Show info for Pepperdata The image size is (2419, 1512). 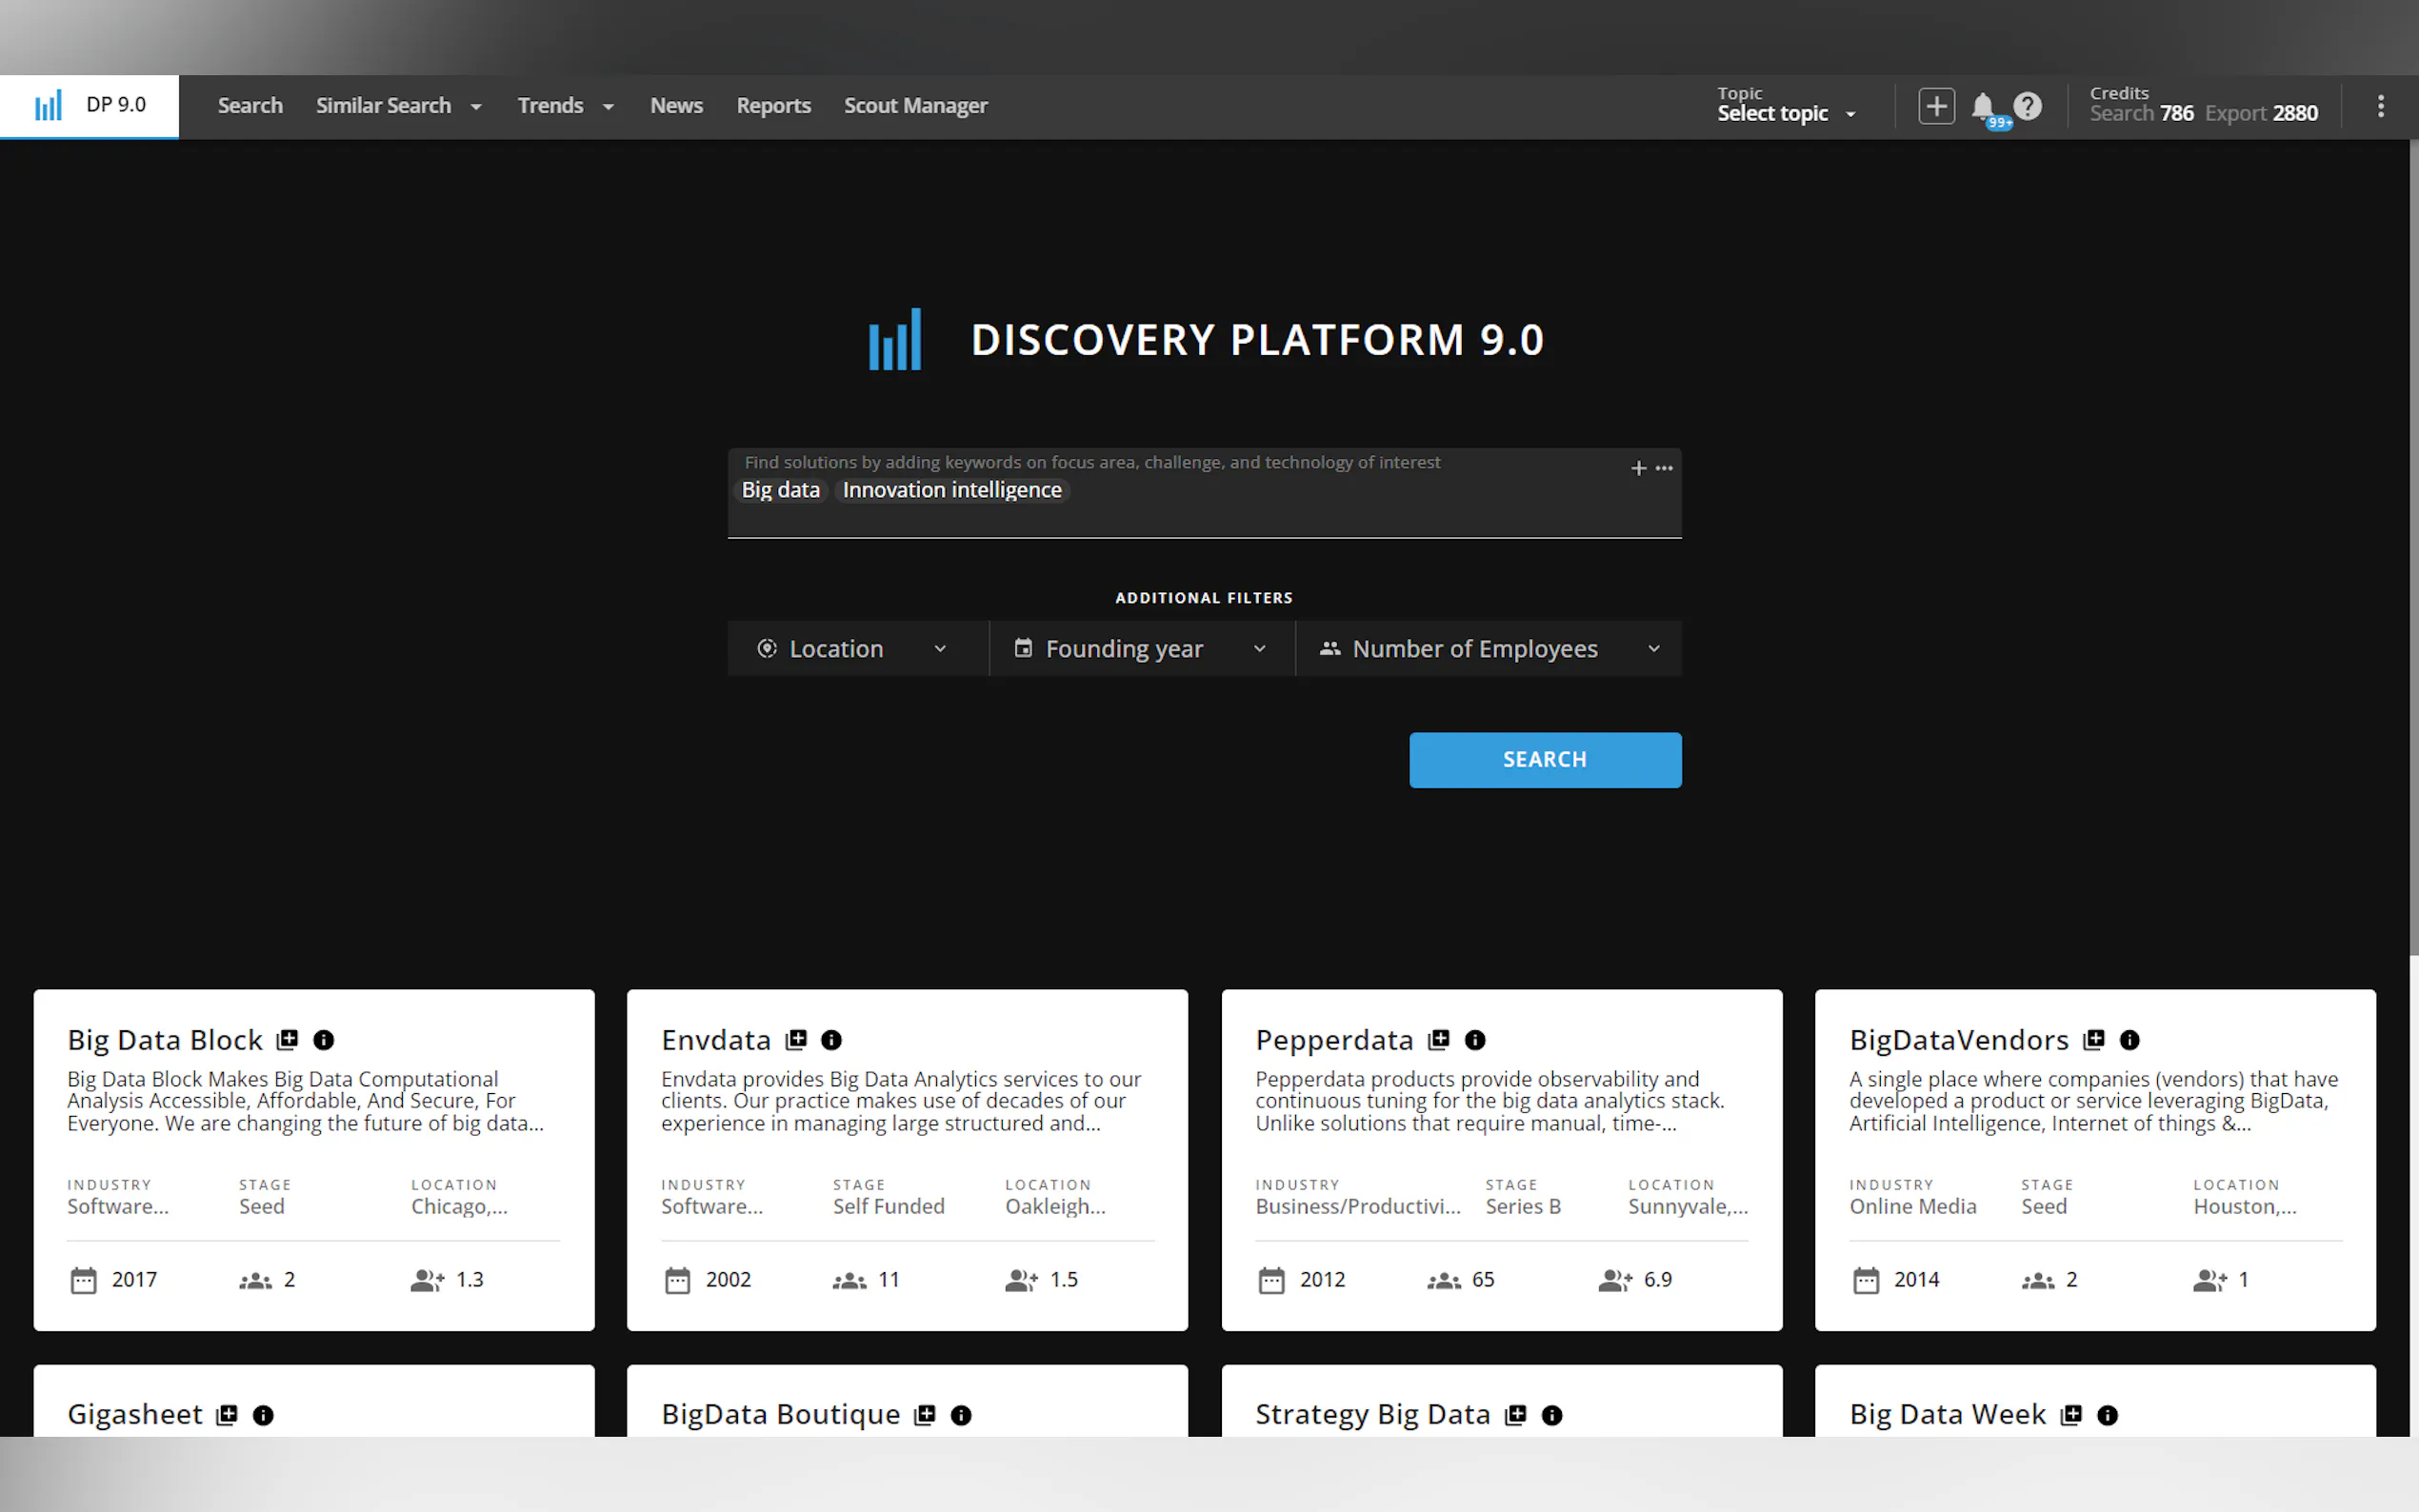point(1475,1040)
